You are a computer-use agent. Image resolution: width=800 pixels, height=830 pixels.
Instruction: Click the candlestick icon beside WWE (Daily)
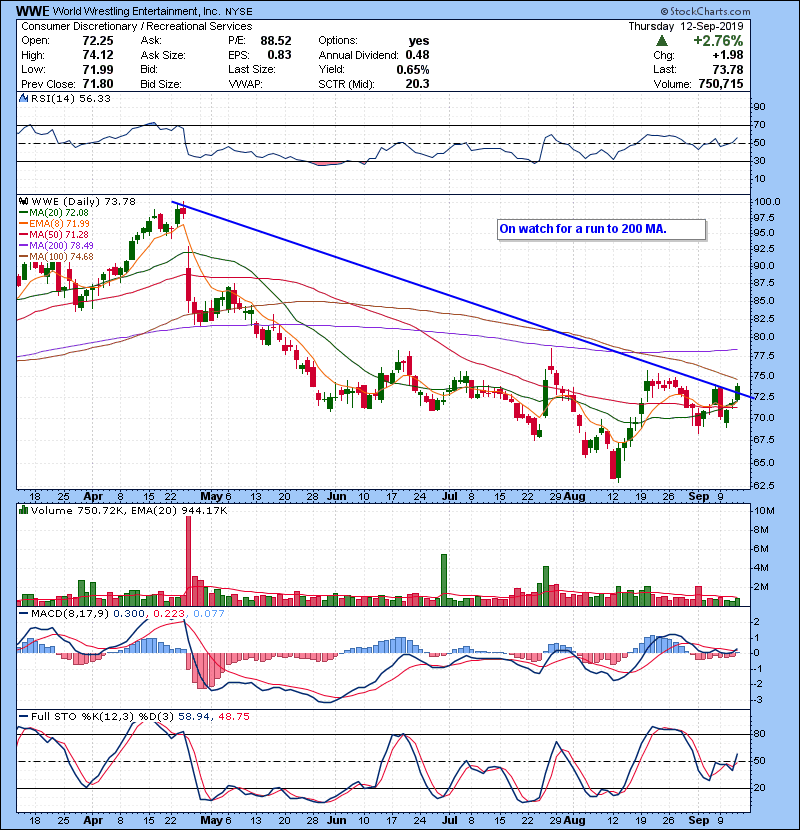click(23, 201)
